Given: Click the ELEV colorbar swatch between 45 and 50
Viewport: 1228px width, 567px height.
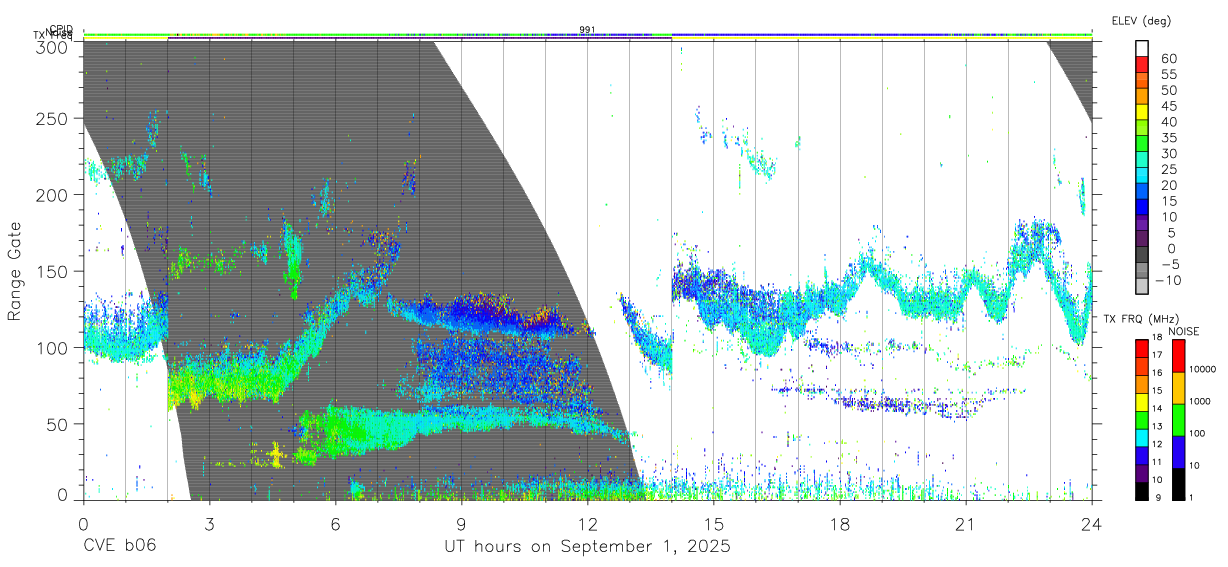Looking at the screenshot, I should click(1143, 97).
